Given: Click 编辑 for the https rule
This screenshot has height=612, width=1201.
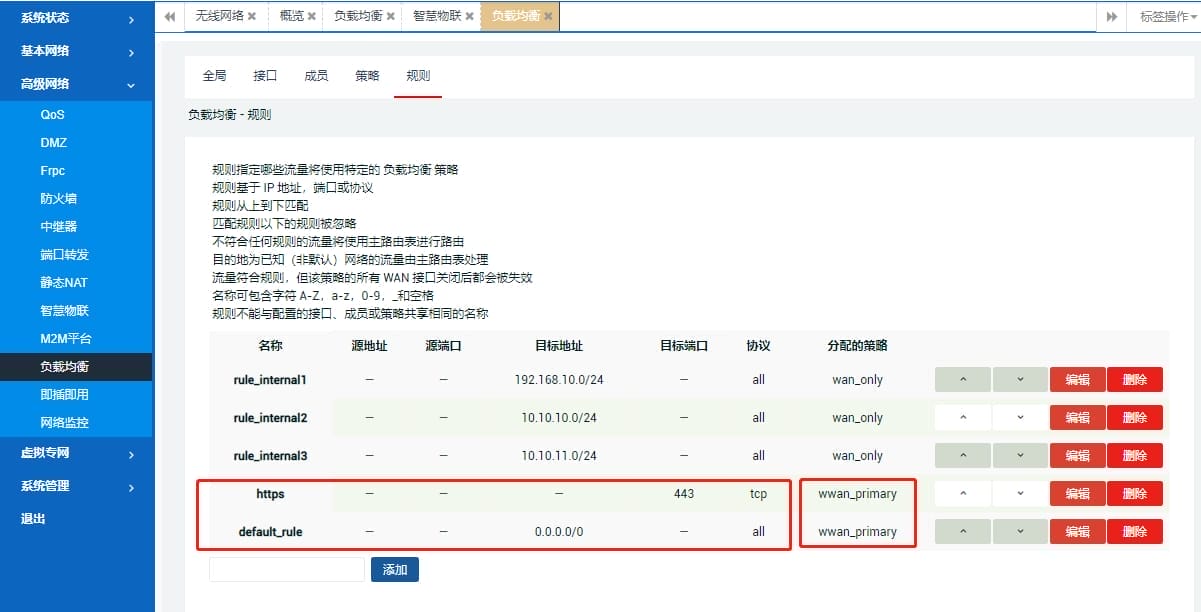Looking at the screenshot, I should pos(1077,494).
